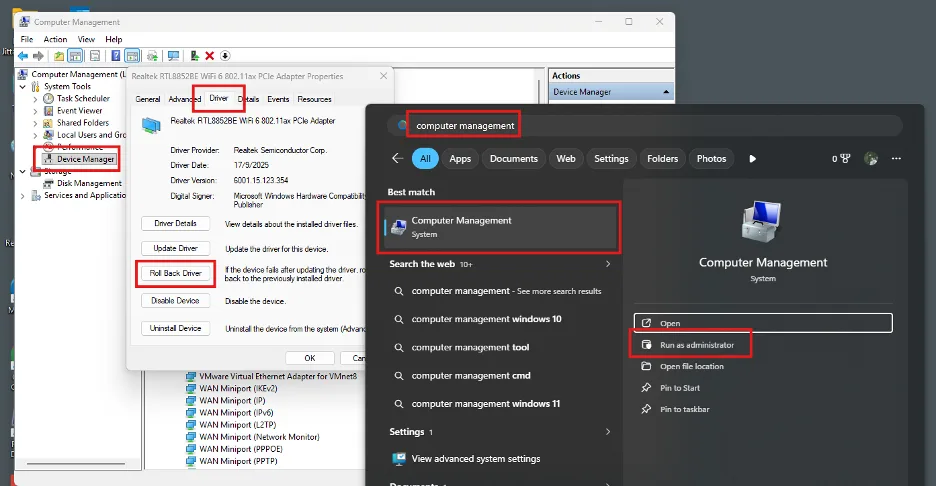Screen dimensions: 936x486
Task: Expand the Event Viewer node
Action: point(35,111)
